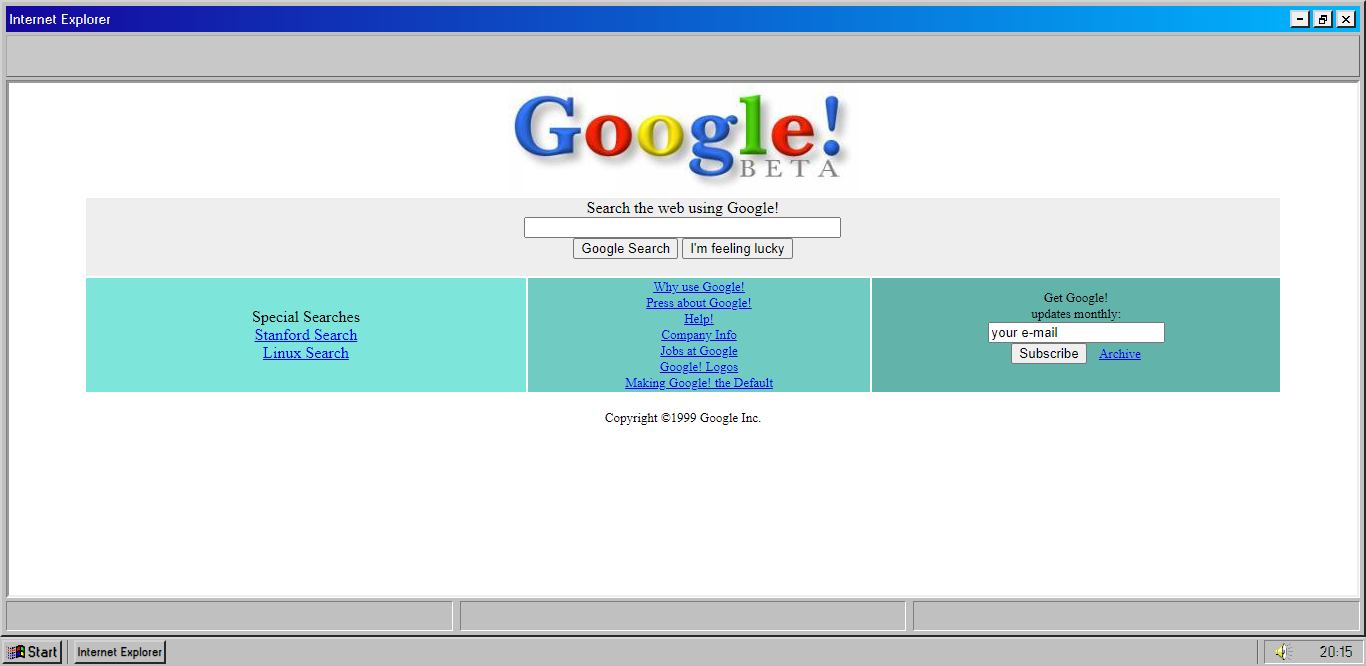
Task: Select Internet Explorer taskbar button
Action: coord(120,652)
